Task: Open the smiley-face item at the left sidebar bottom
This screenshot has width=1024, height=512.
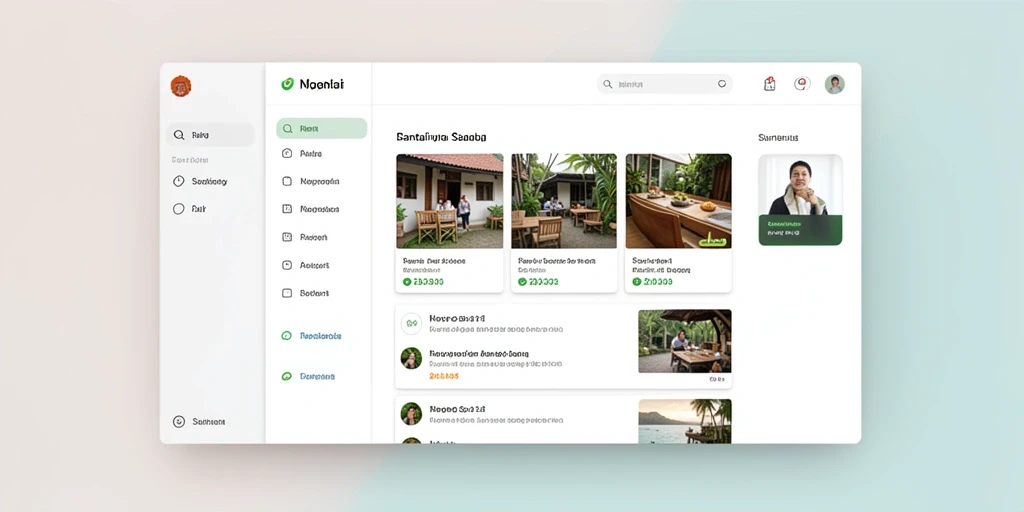Action: click(x=178, y=422)
